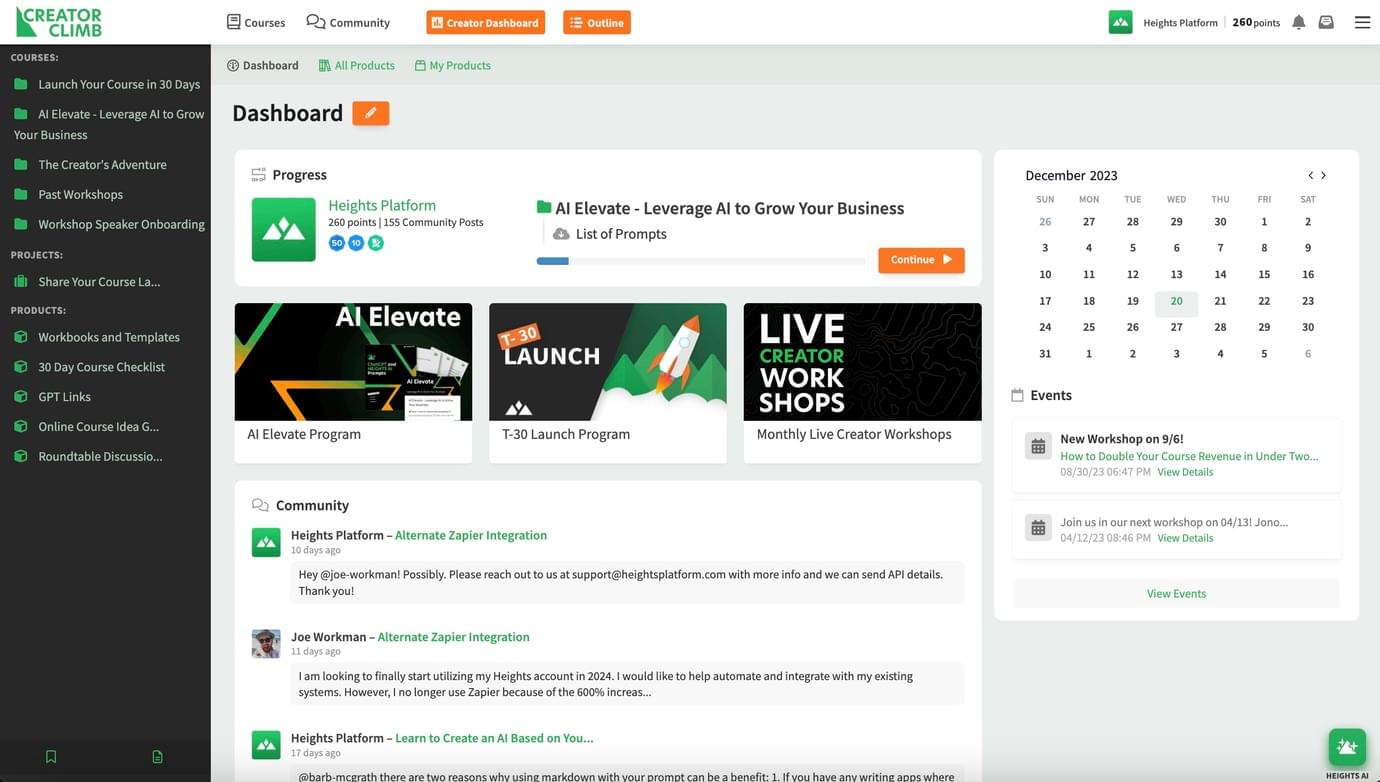
Task: Open the T-30 Launch Program thumbnail
Action: pyautogui.click(x=607, y=362)
